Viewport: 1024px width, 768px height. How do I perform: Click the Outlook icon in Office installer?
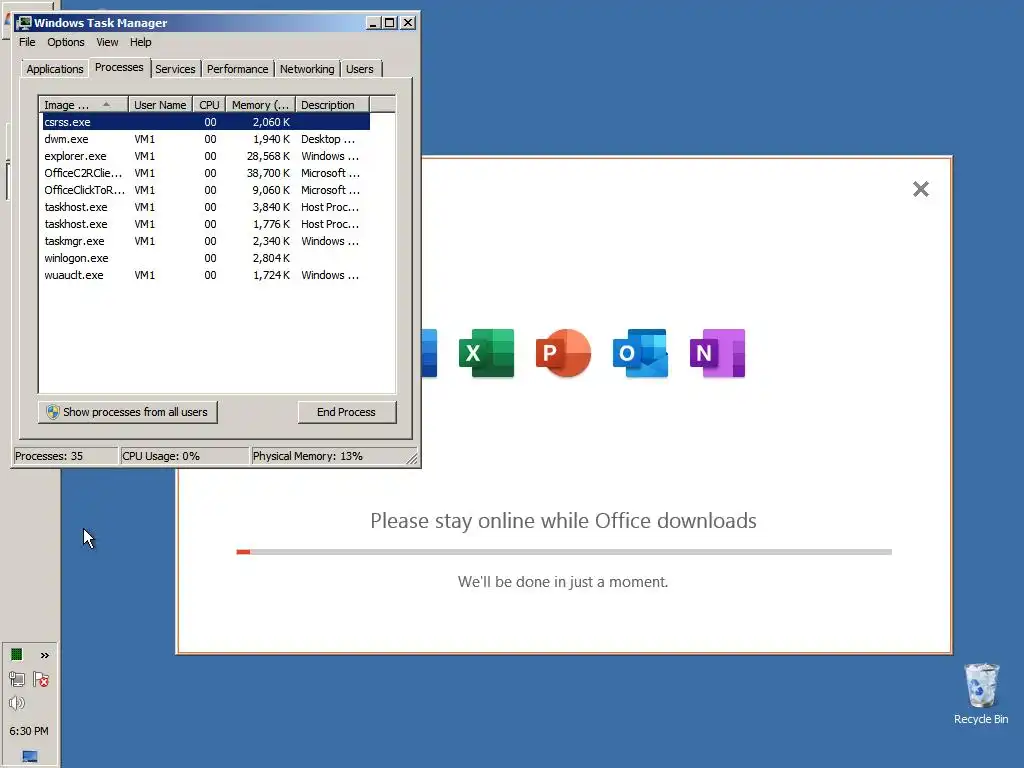tap(640, 353)
